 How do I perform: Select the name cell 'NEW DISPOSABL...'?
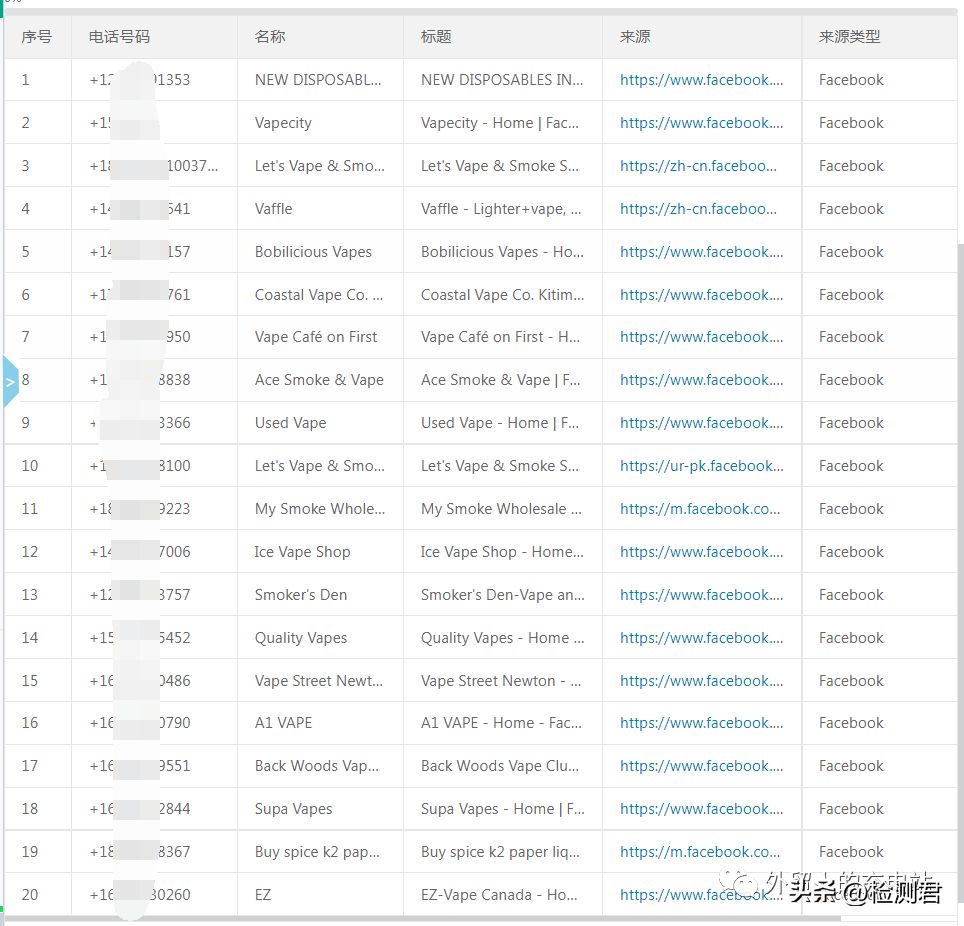tap(318, 80)
